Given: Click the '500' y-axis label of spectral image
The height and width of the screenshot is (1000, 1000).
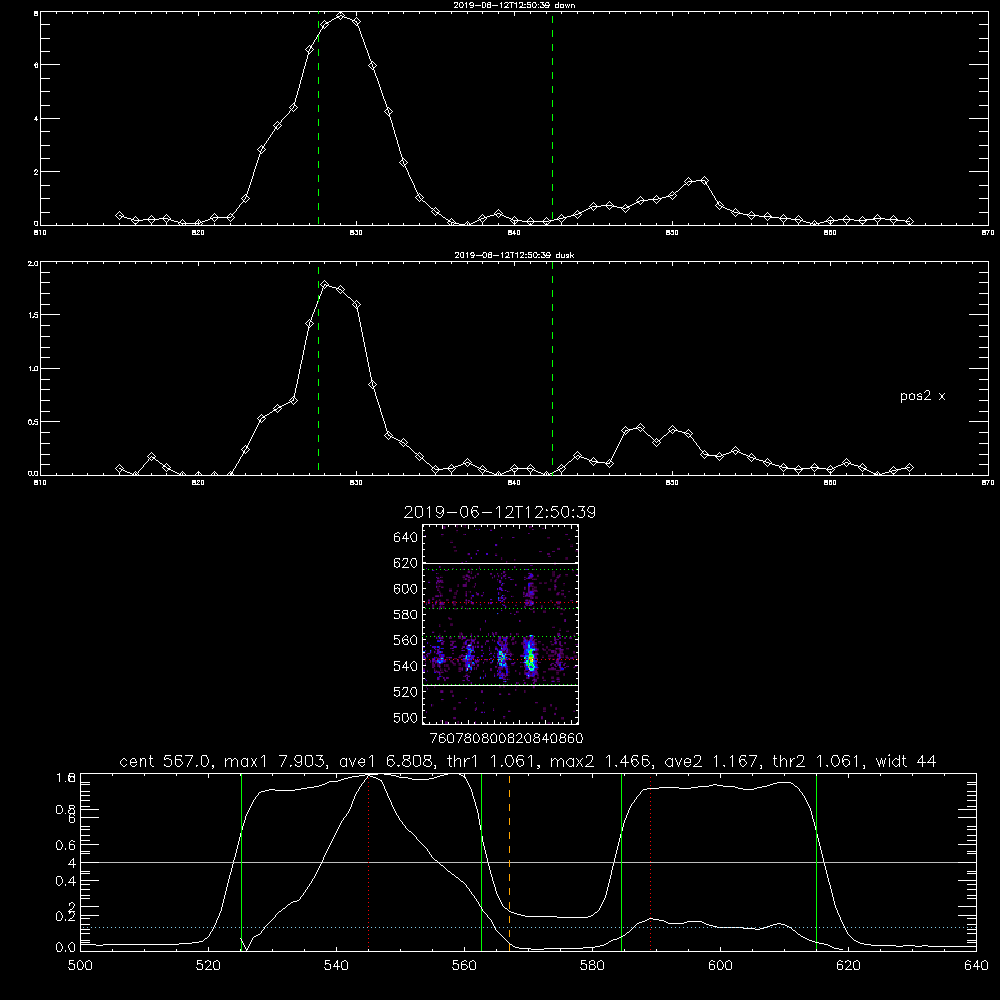Looking at the screenshot, I should pyautogui.click(x=406, y=717).
